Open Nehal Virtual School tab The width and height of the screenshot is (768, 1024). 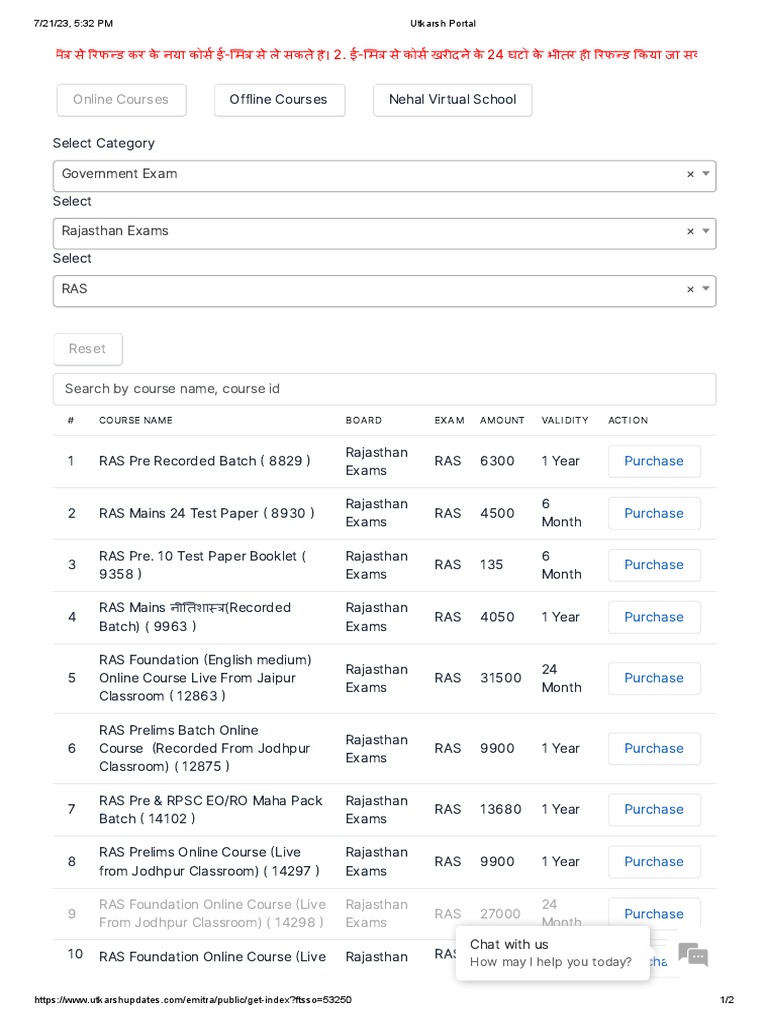[x=452, y=100]
